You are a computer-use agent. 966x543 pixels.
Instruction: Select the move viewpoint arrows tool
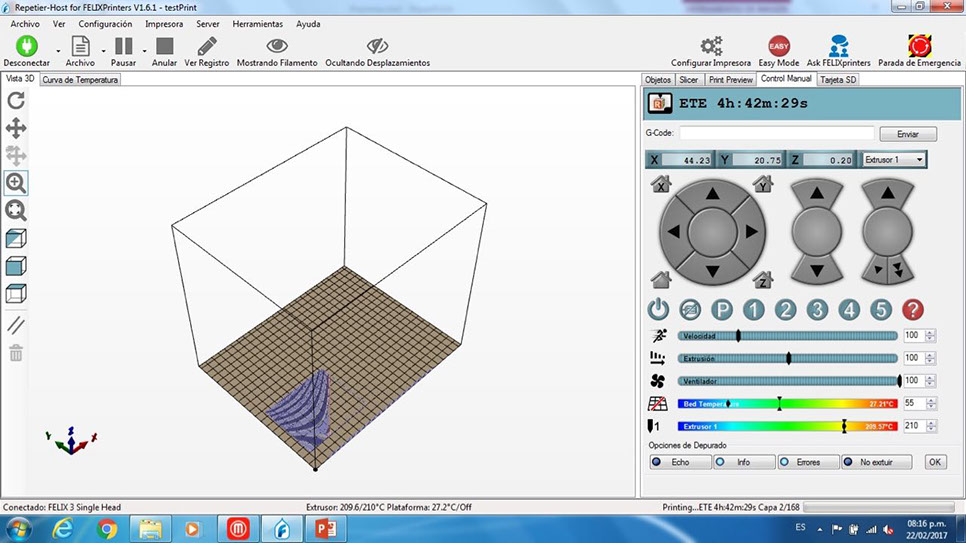pos(16,128)
